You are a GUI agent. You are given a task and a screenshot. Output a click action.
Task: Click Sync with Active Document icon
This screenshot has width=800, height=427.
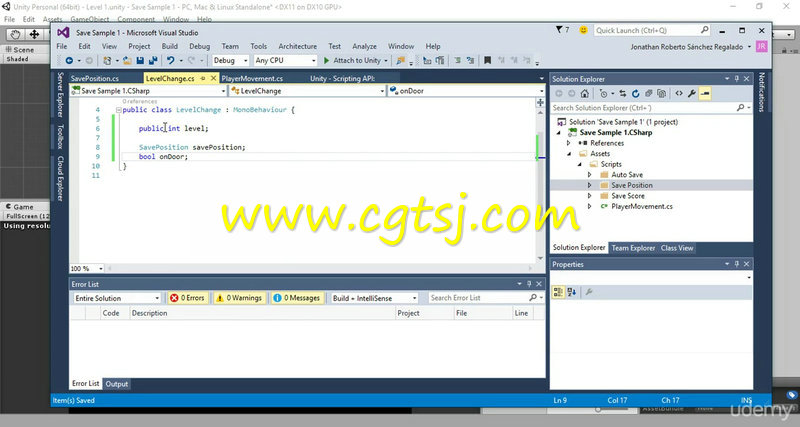tap(622, 93)
